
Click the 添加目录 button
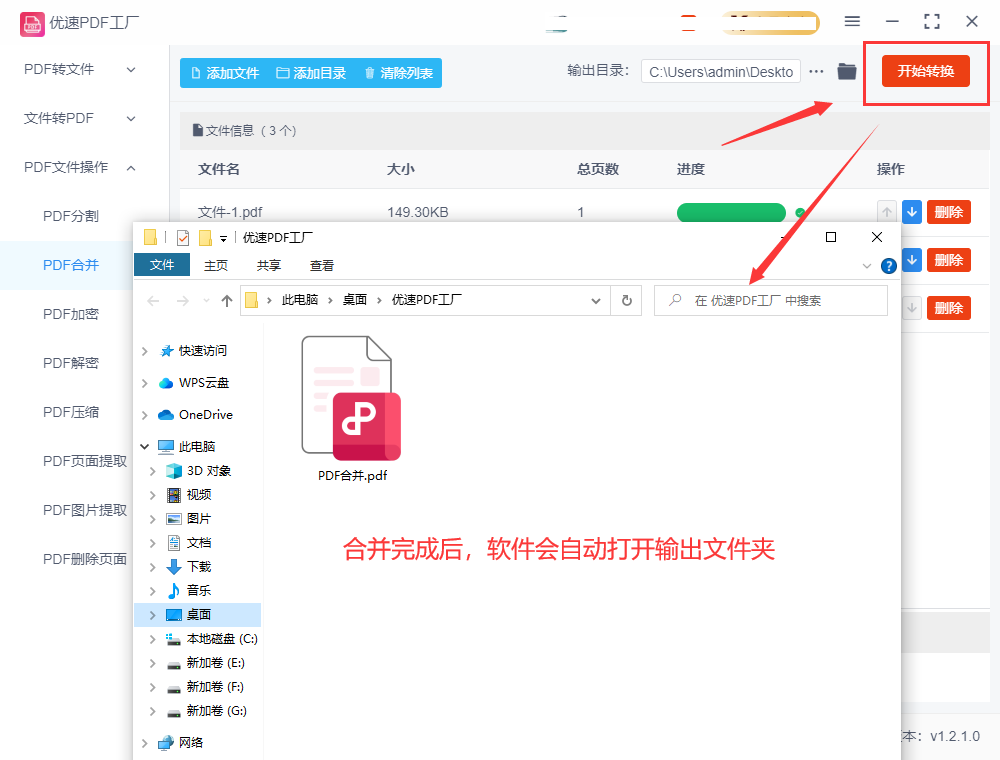pyautogui.click(x=311, y=73)
